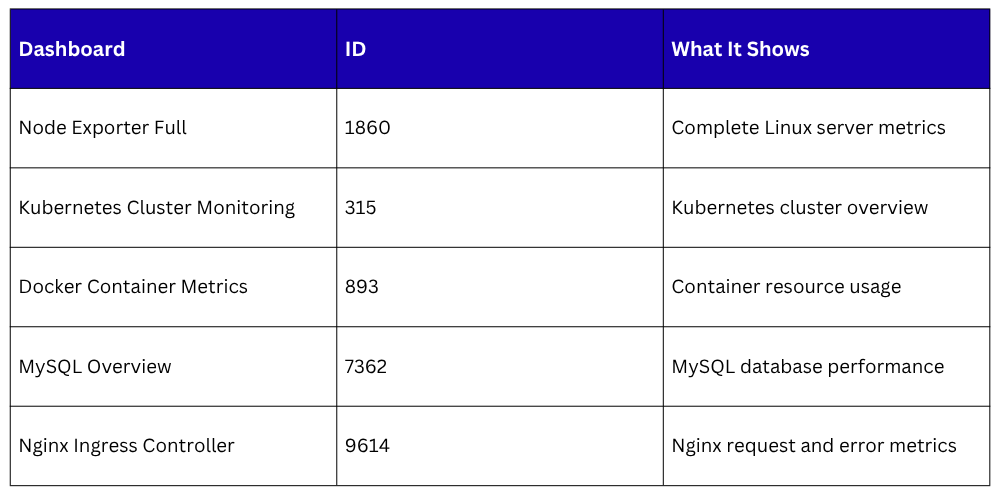The image size is (1000, 500).
Task: Click dashboard ID 9614
Action: tap(367, 446)
